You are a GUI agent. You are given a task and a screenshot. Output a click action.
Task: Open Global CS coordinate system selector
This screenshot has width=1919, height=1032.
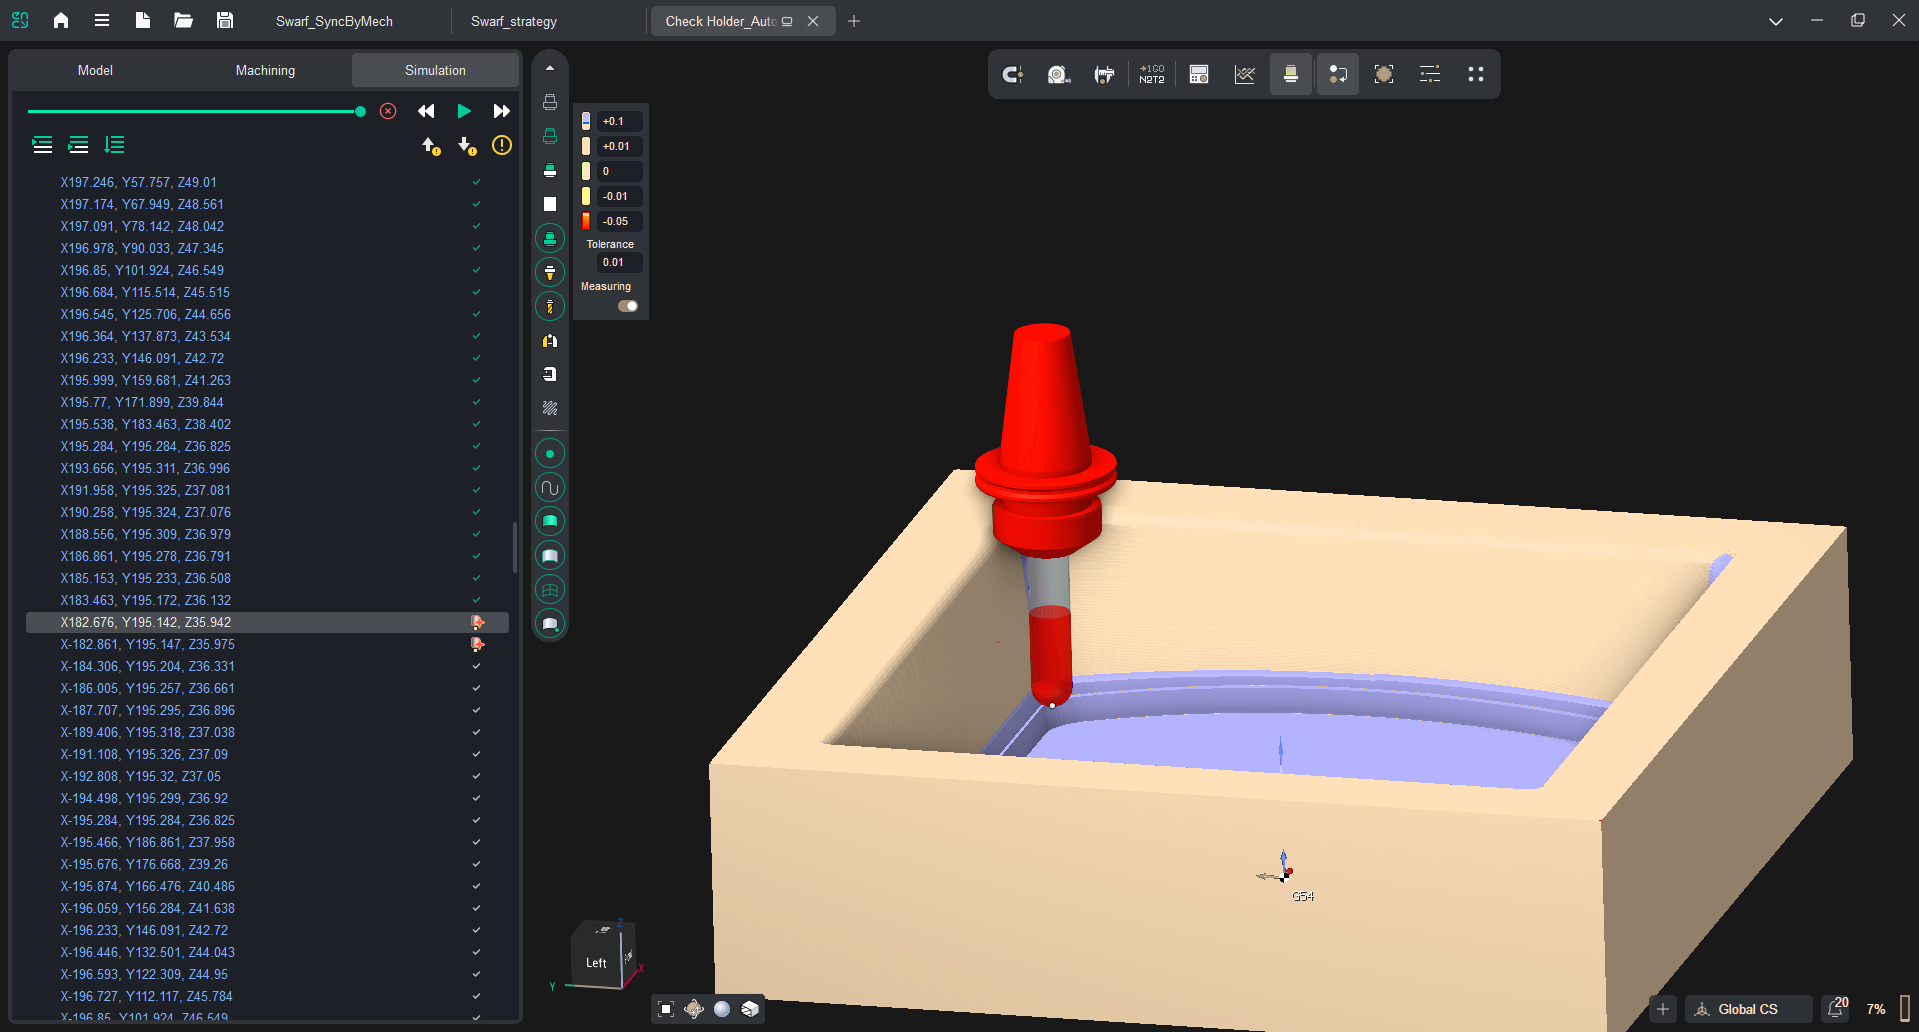(1748, 1009)
